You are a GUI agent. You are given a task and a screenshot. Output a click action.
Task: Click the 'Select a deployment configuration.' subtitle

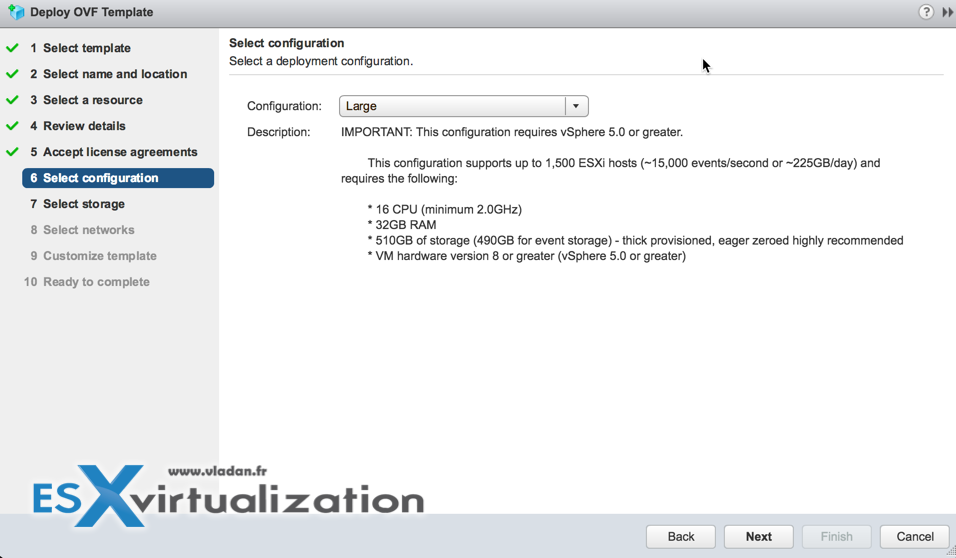(321, 62)
